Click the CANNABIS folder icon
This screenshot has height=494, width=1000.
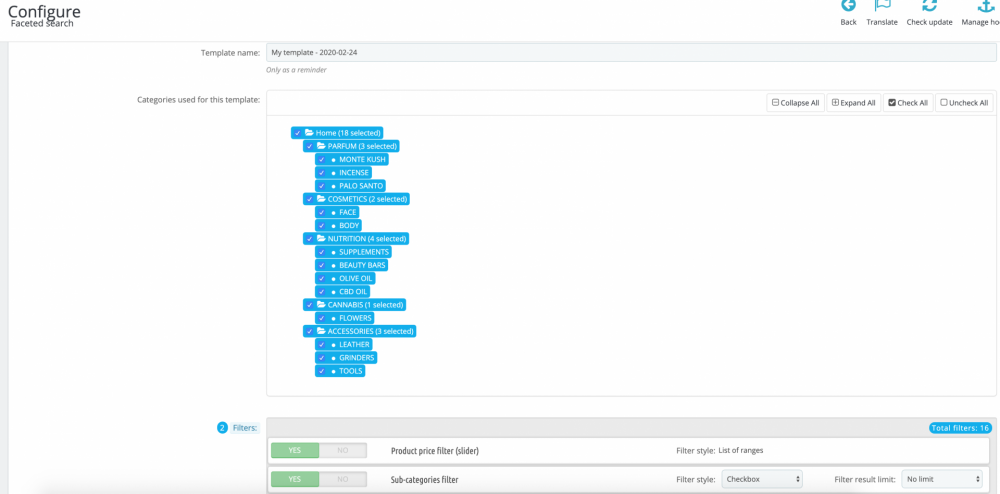tap(321, 305)
